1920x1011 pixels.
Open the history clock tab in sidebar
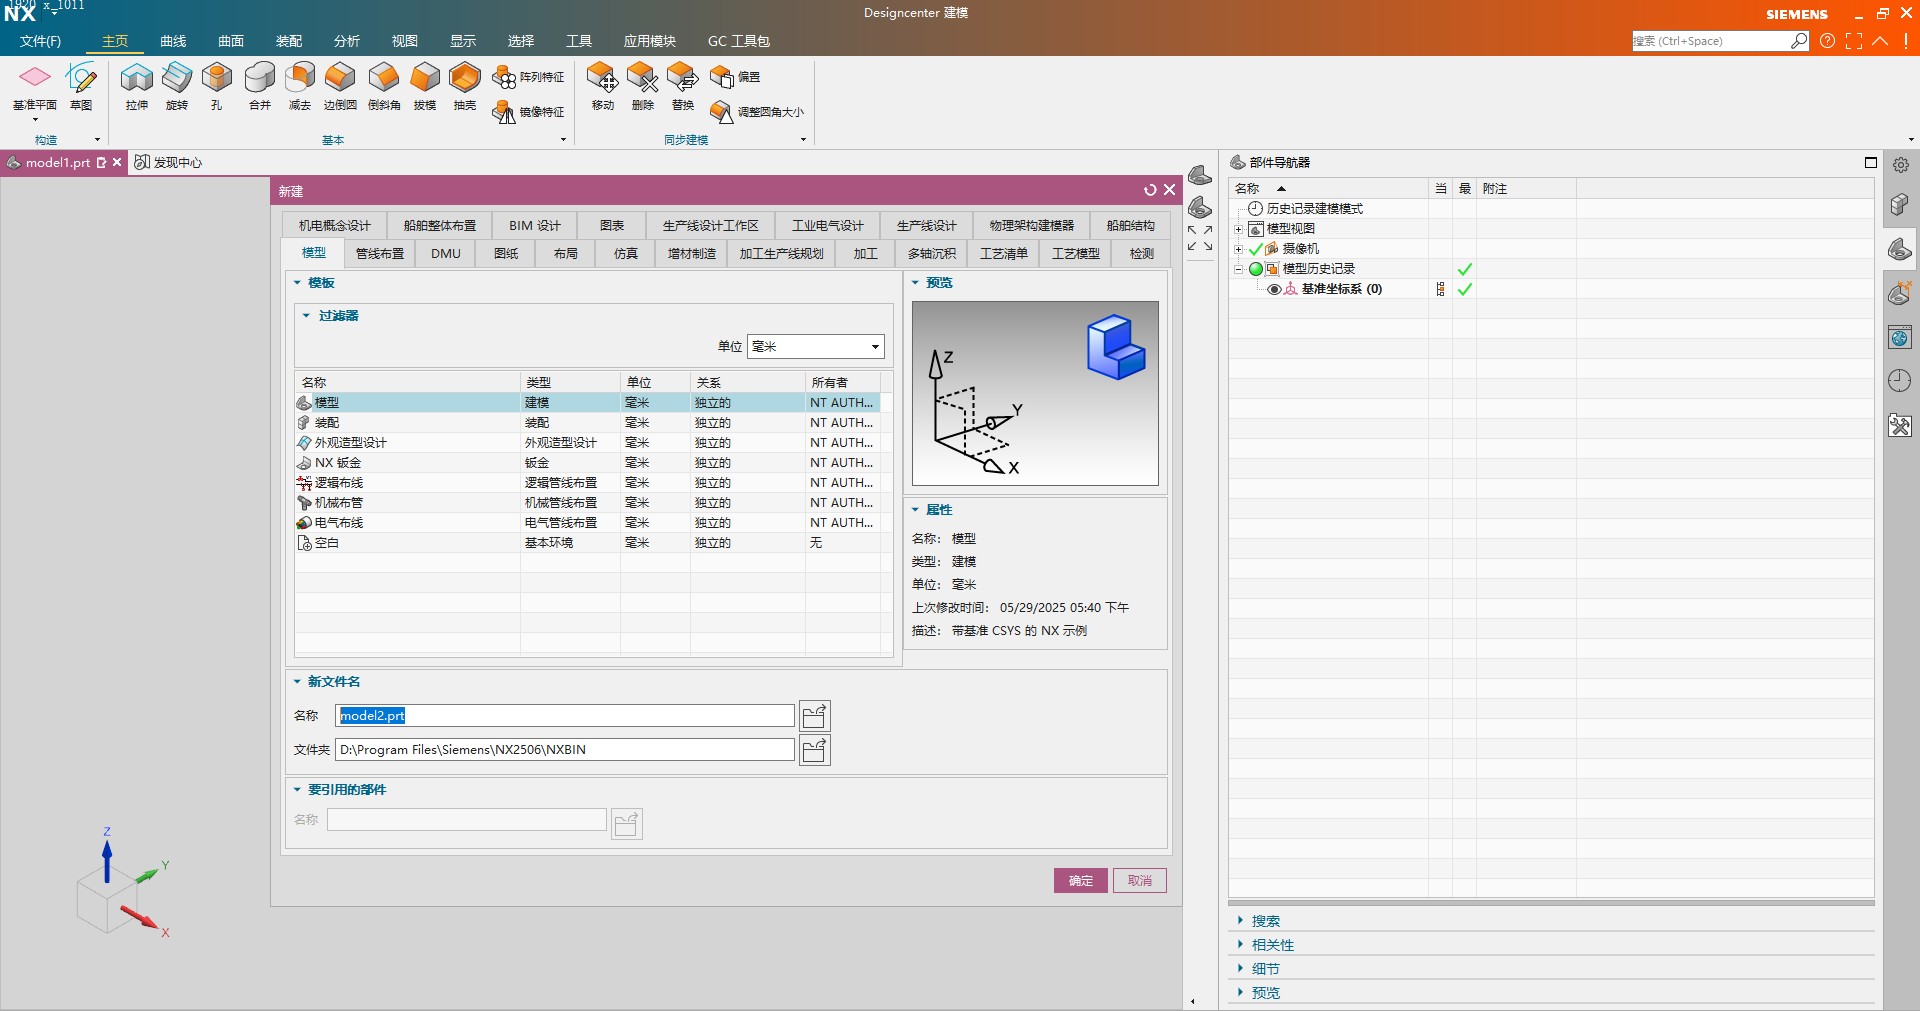(1900, 381)
